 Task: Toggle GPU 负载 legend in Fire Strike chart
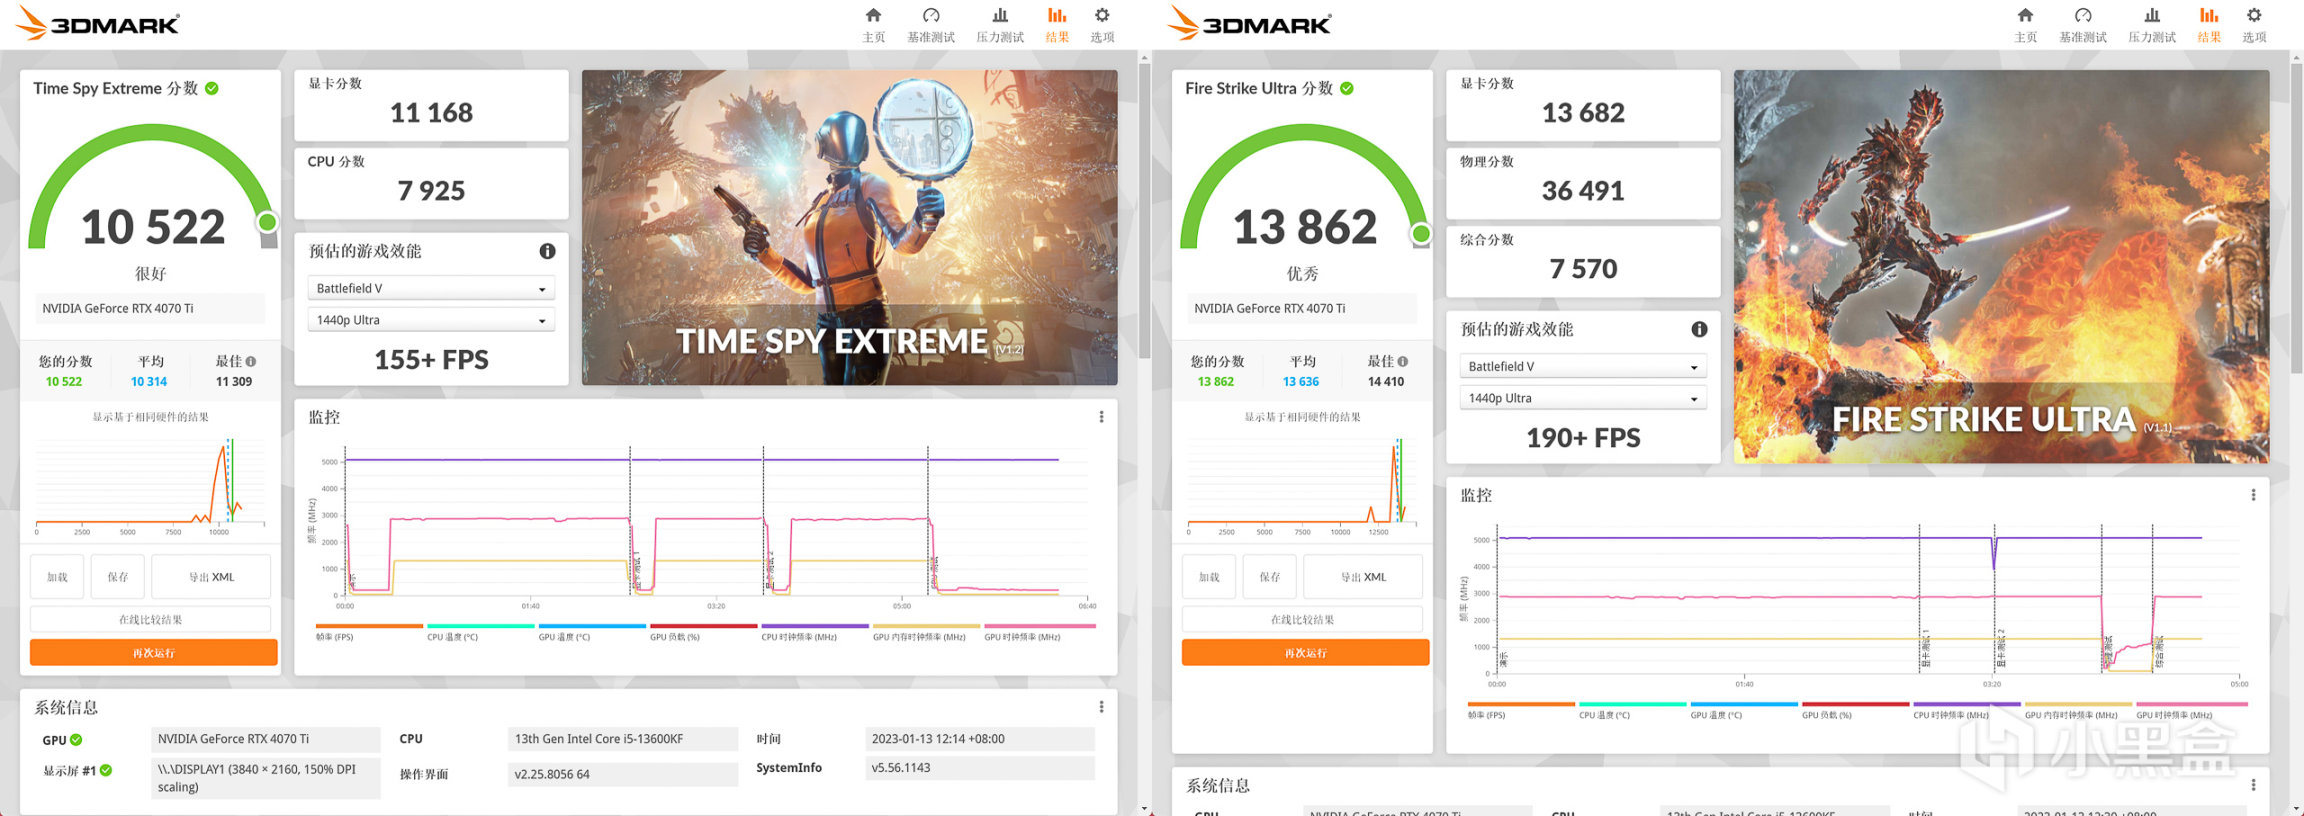tap(1855, 710)
